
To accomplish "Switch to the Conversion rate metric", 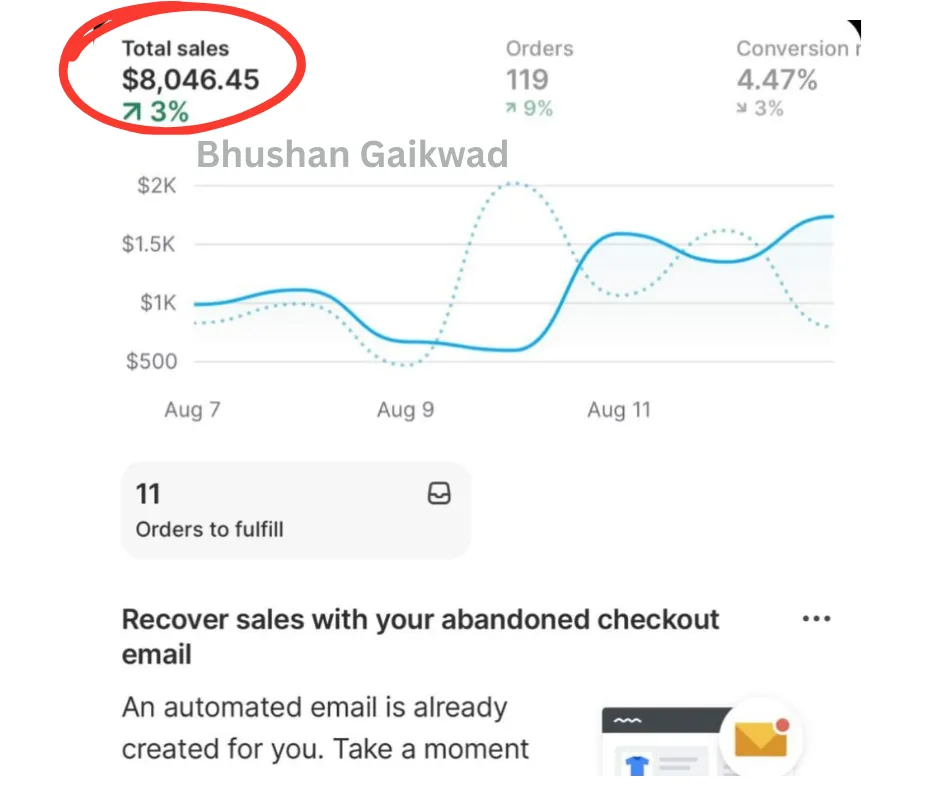I will 797,79.
